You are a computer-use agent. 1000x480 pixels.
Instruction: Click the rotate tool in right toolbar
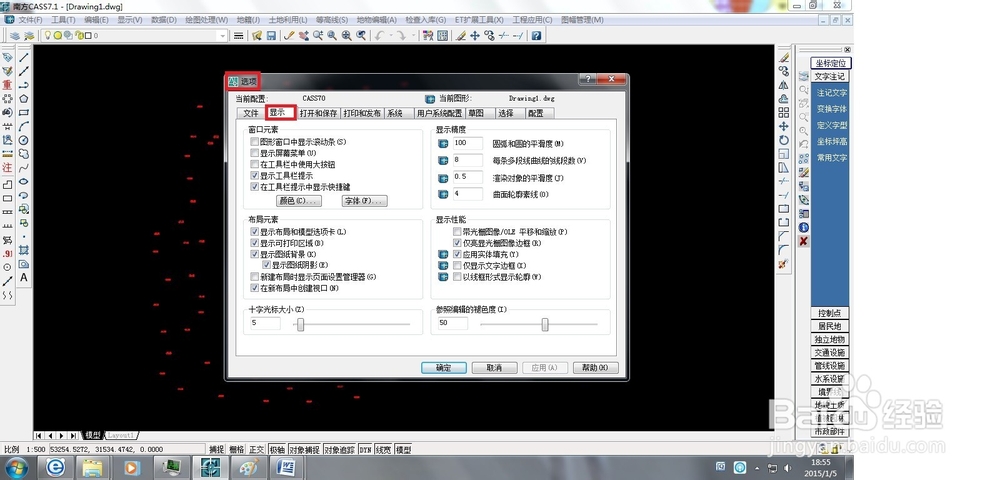(x=784, y=140)
